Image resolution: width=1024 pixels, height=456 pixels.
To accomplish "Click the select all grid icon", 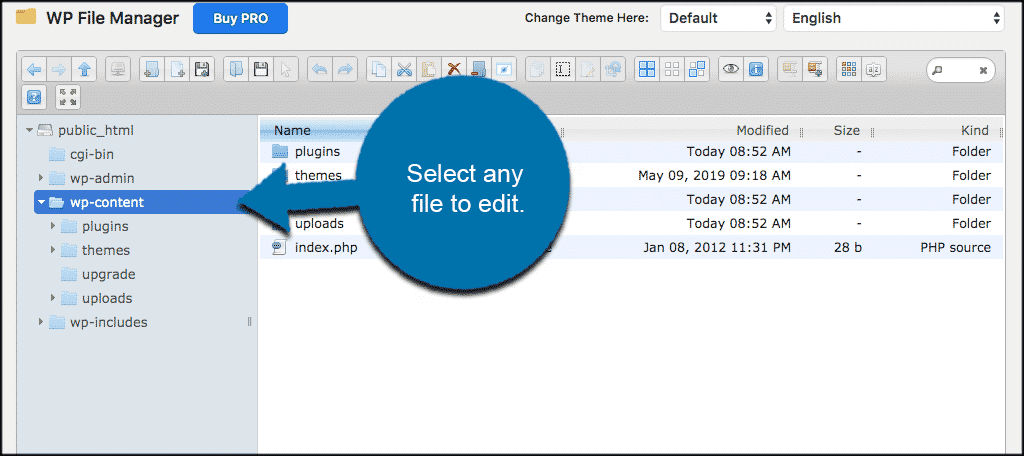I will click(x=647, y=69).
